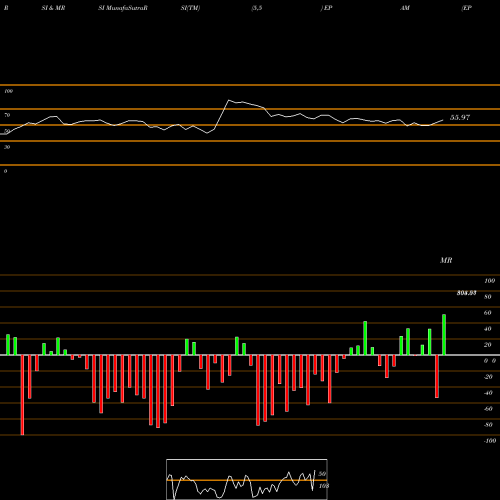Click the MR axis label -20

pos(488,377)
